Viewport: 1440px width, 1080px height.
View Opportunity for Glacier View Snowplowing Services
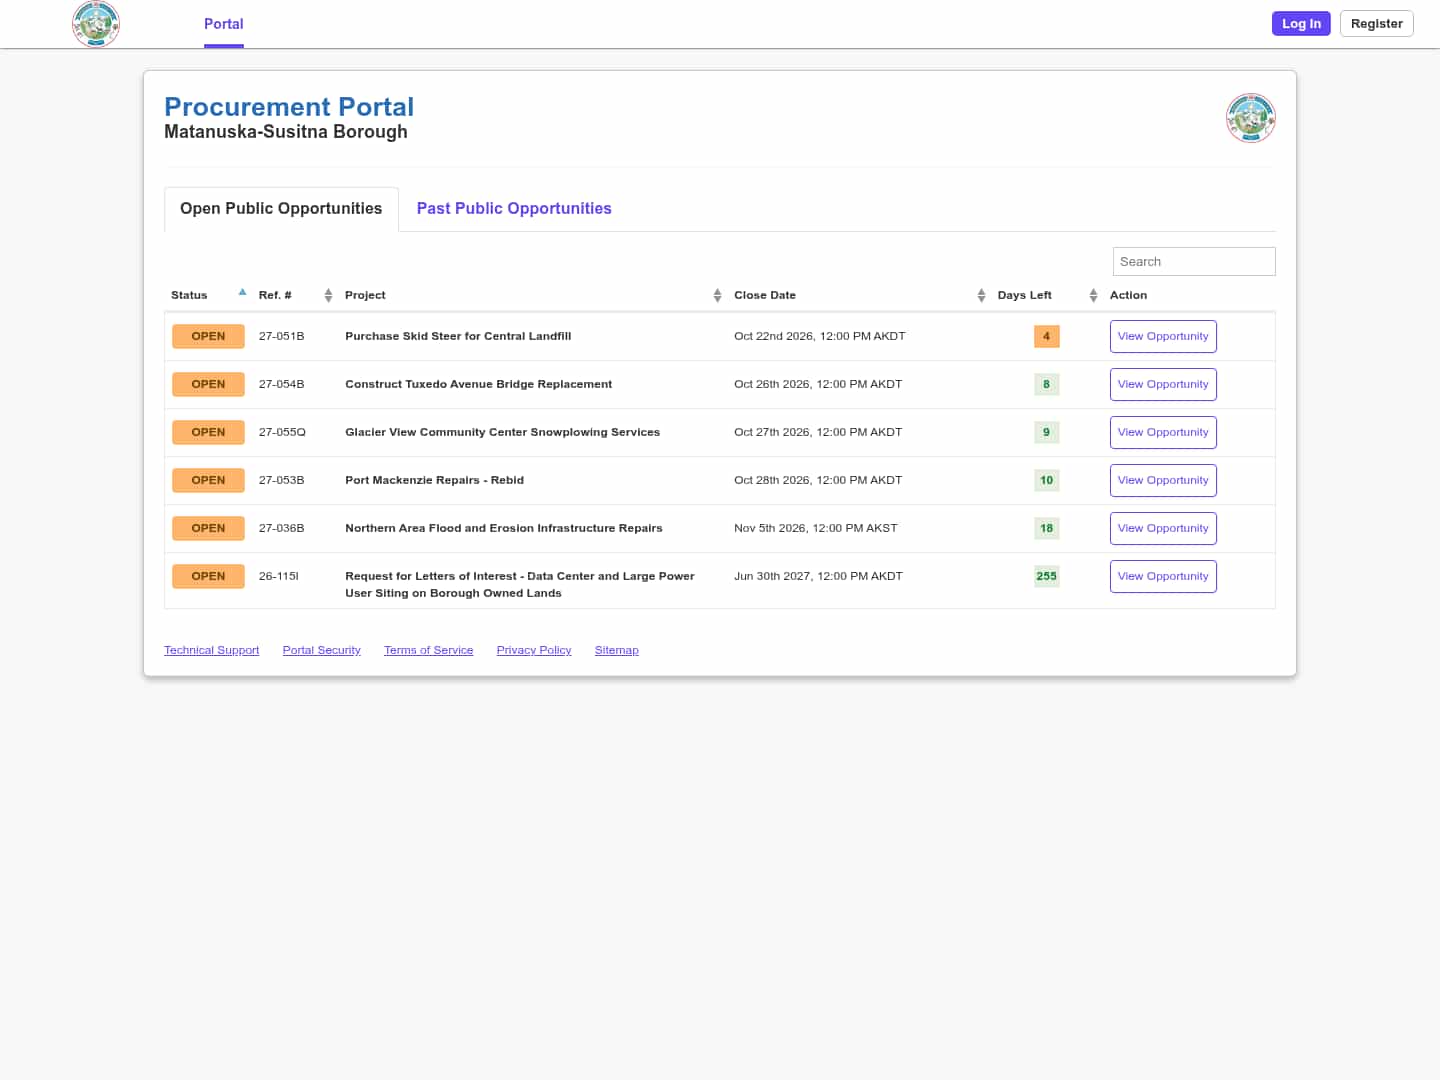pos(1163,433)
